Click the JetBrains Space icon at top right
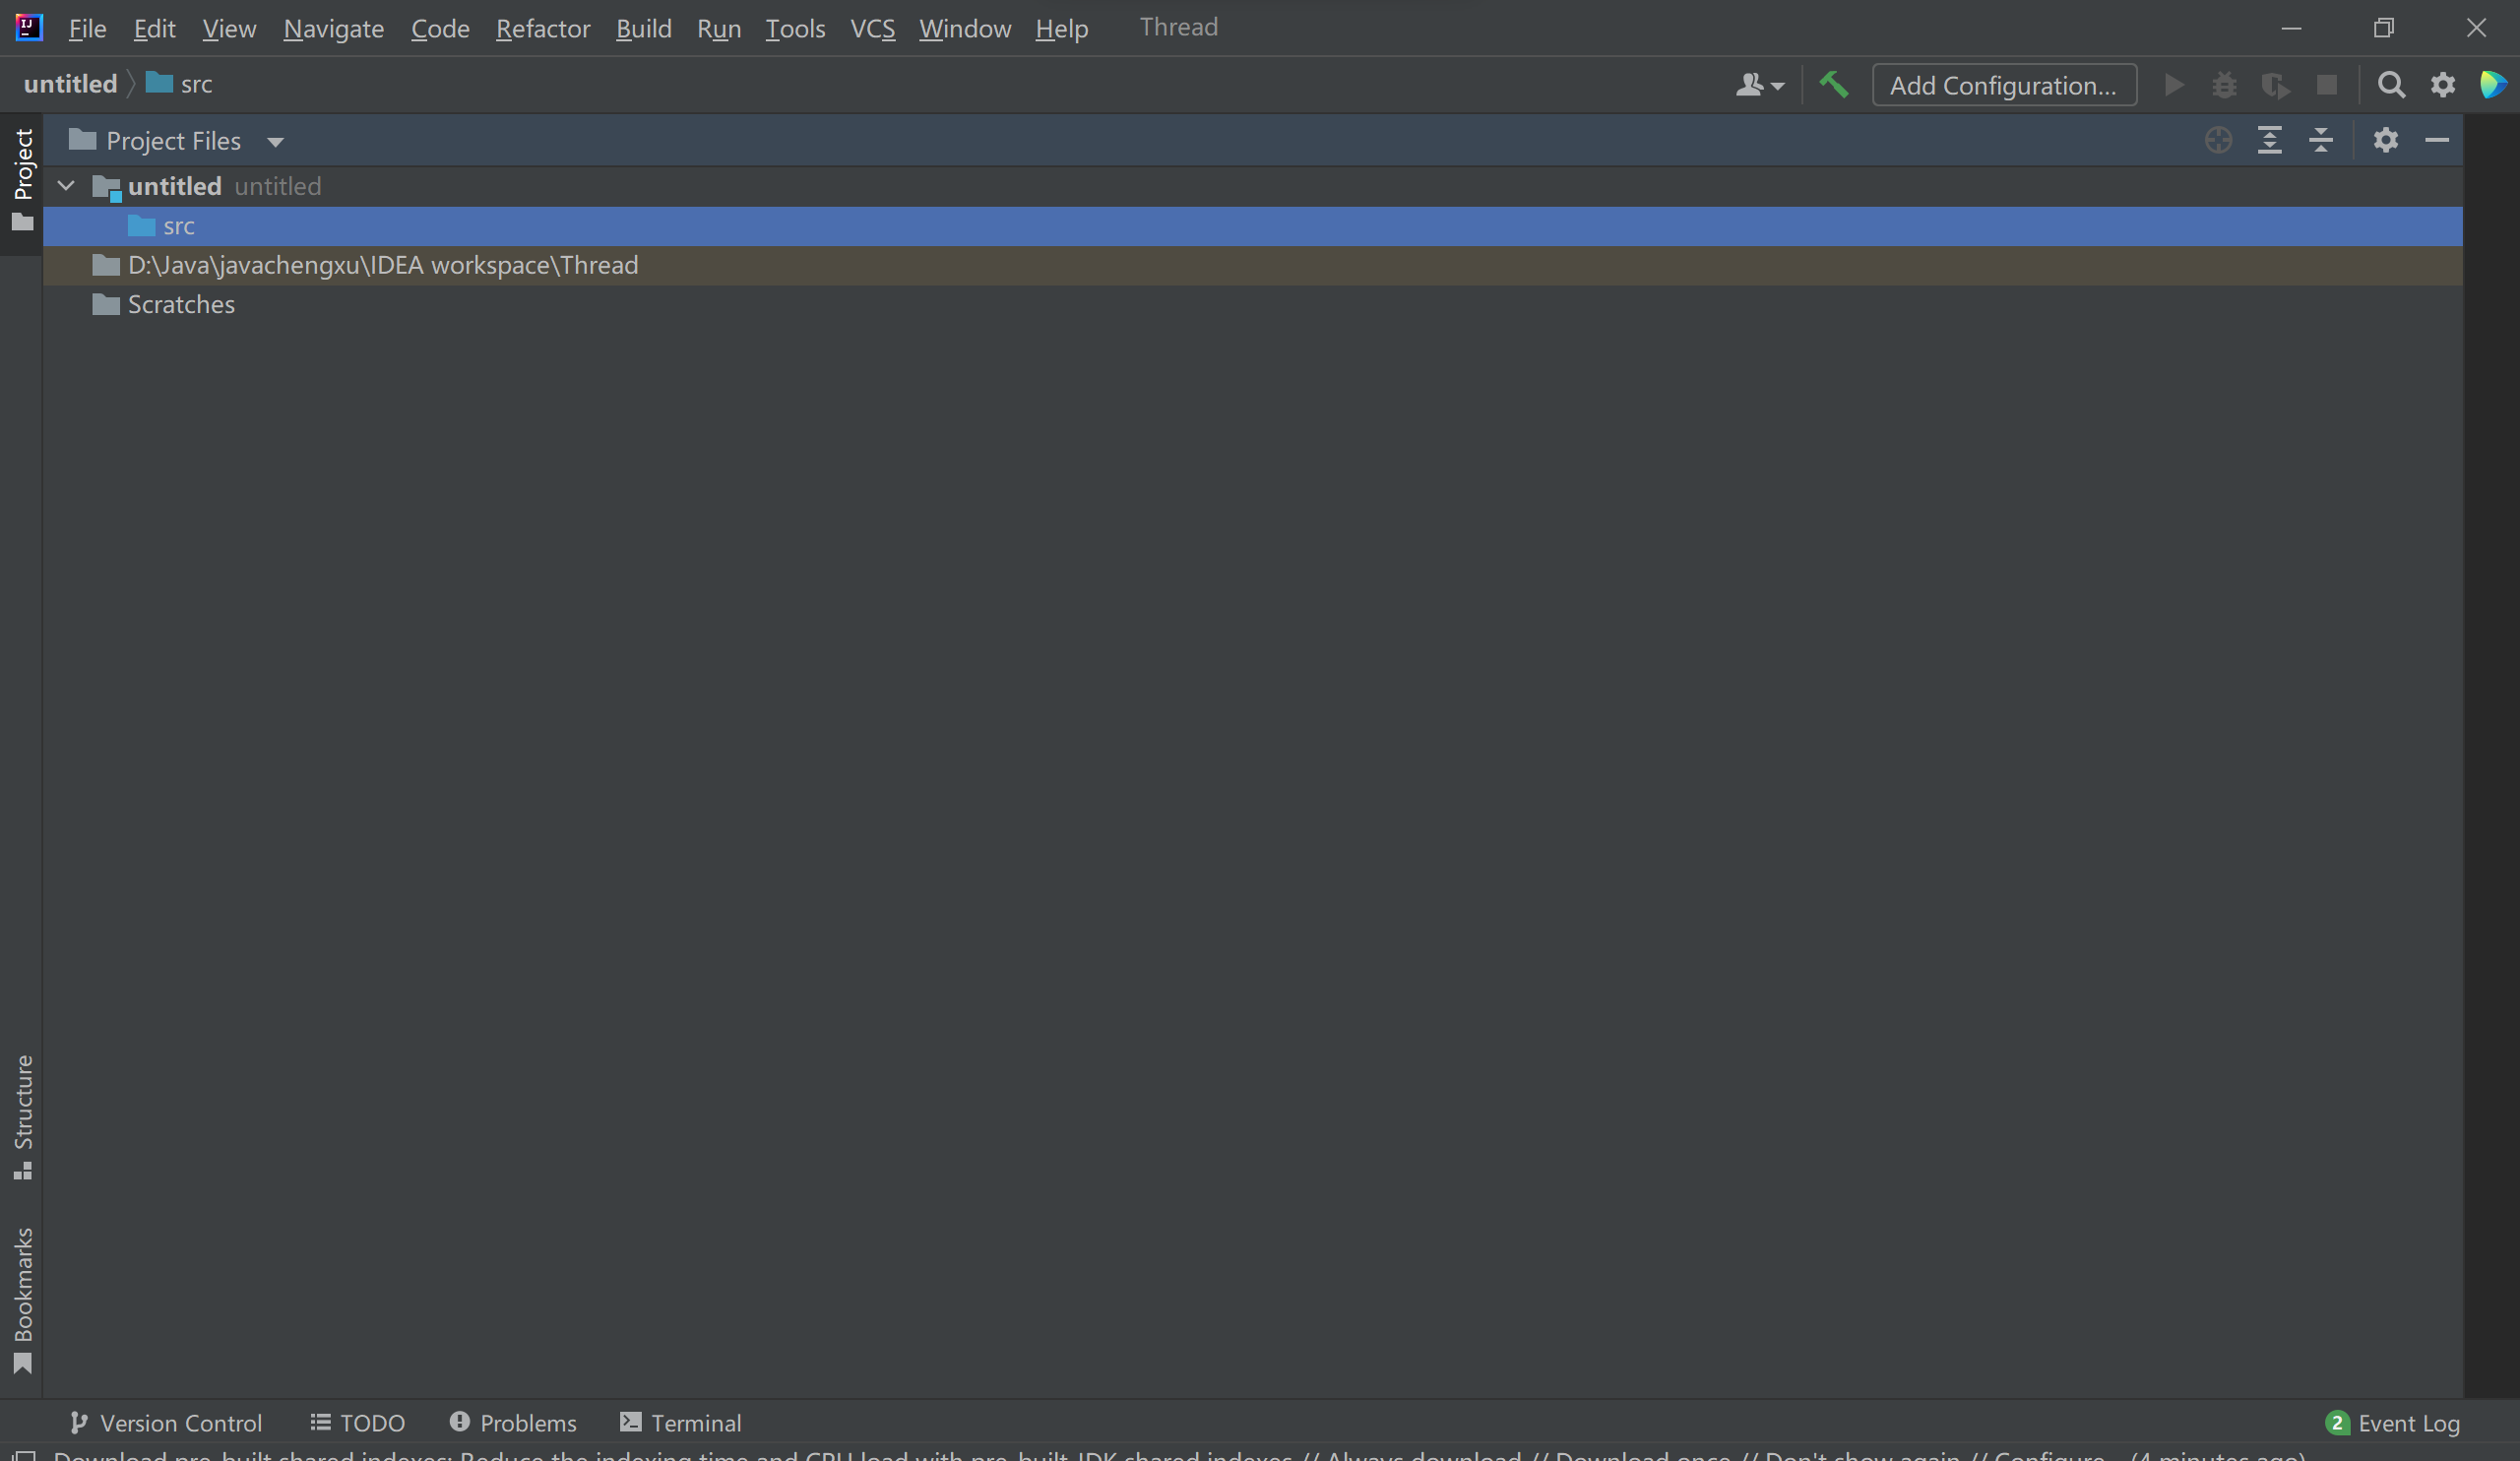Screen dimensions: 2520x1461 pyautogui.click(x=2492, y=85)
